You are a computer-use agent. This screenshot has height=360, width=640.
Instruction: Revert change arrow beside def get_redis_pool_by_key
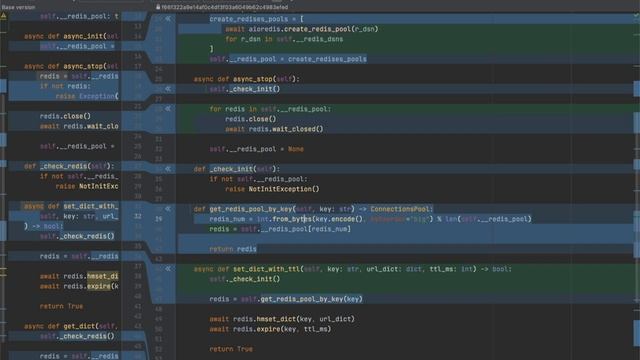168,209
